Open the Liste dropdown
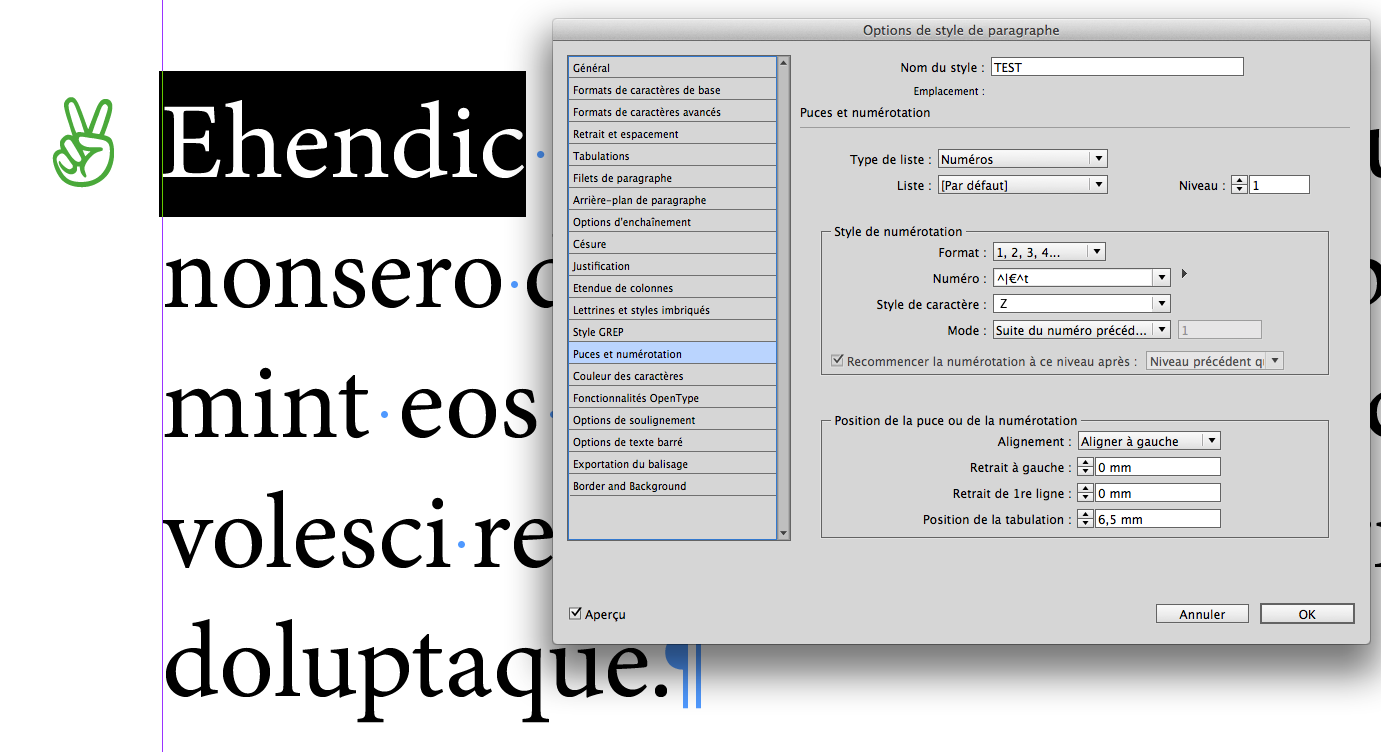Screen dimensions: 1381x752 click(1022, 185)
